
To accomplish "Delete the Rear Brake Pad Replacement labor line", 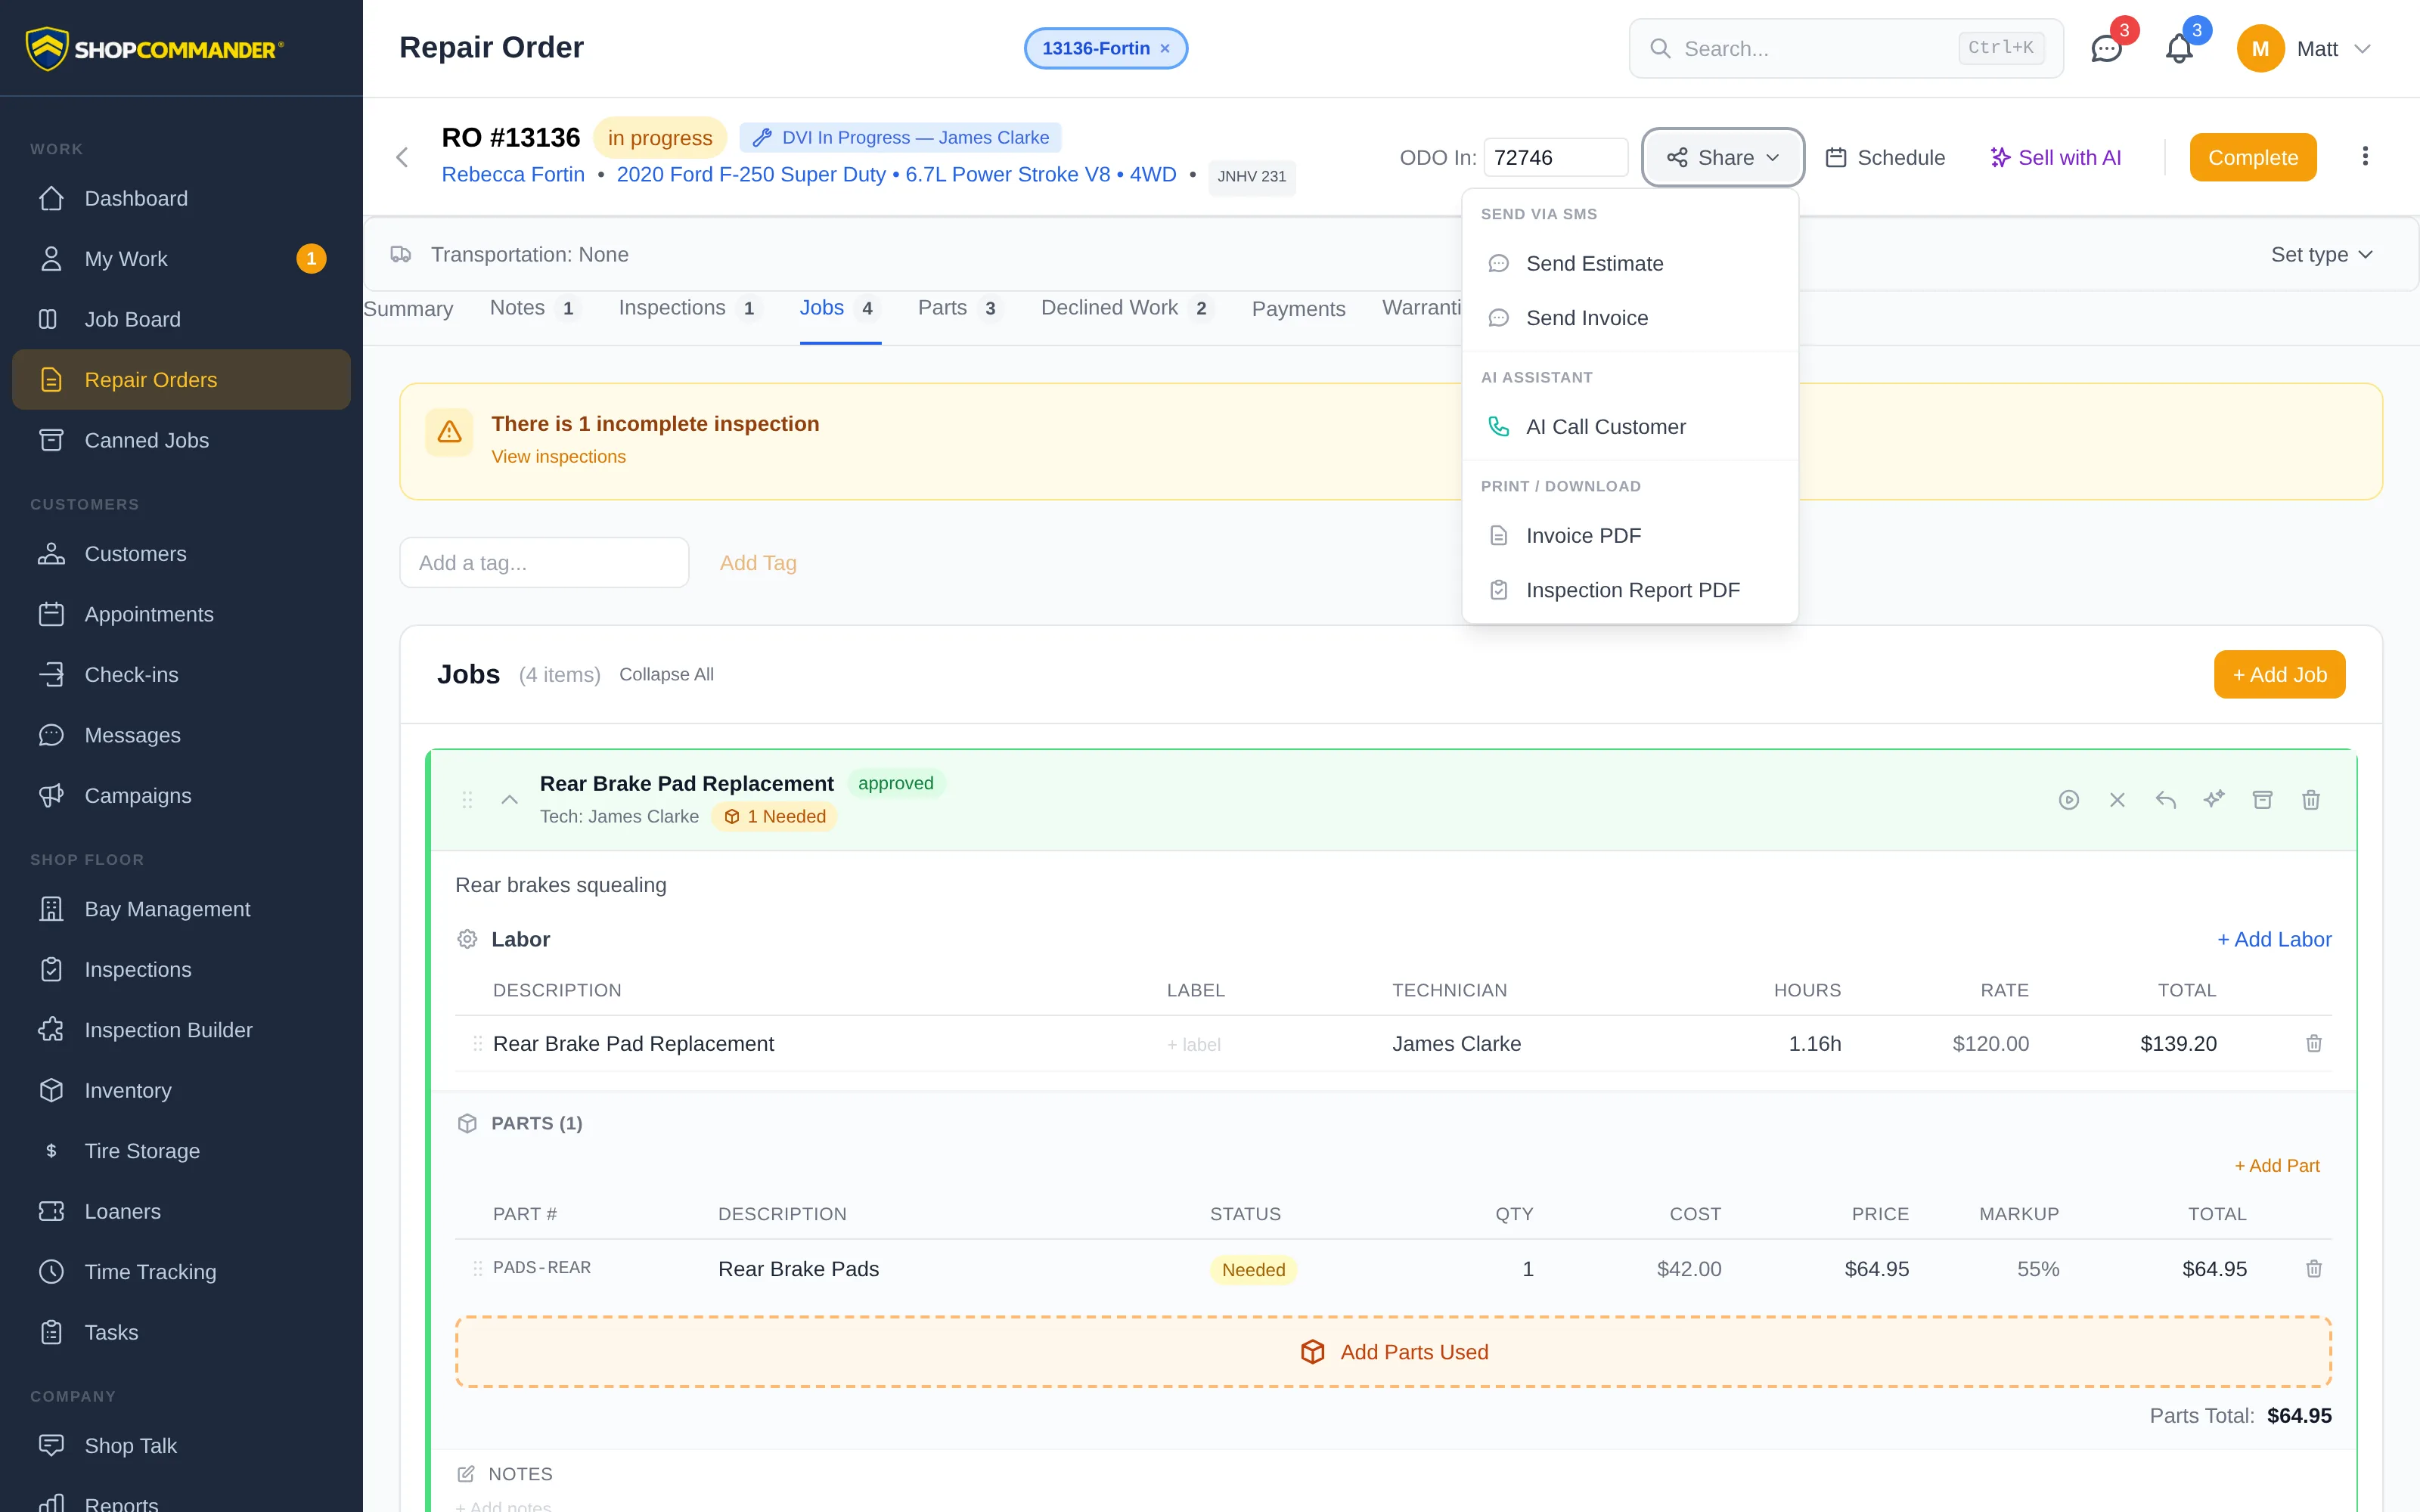I will [2314, 1044].
